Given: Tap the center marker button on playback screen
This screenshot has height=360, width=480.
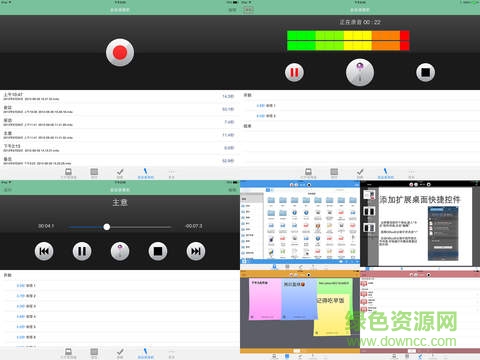Looking at the screenshot, I should 120,251.
